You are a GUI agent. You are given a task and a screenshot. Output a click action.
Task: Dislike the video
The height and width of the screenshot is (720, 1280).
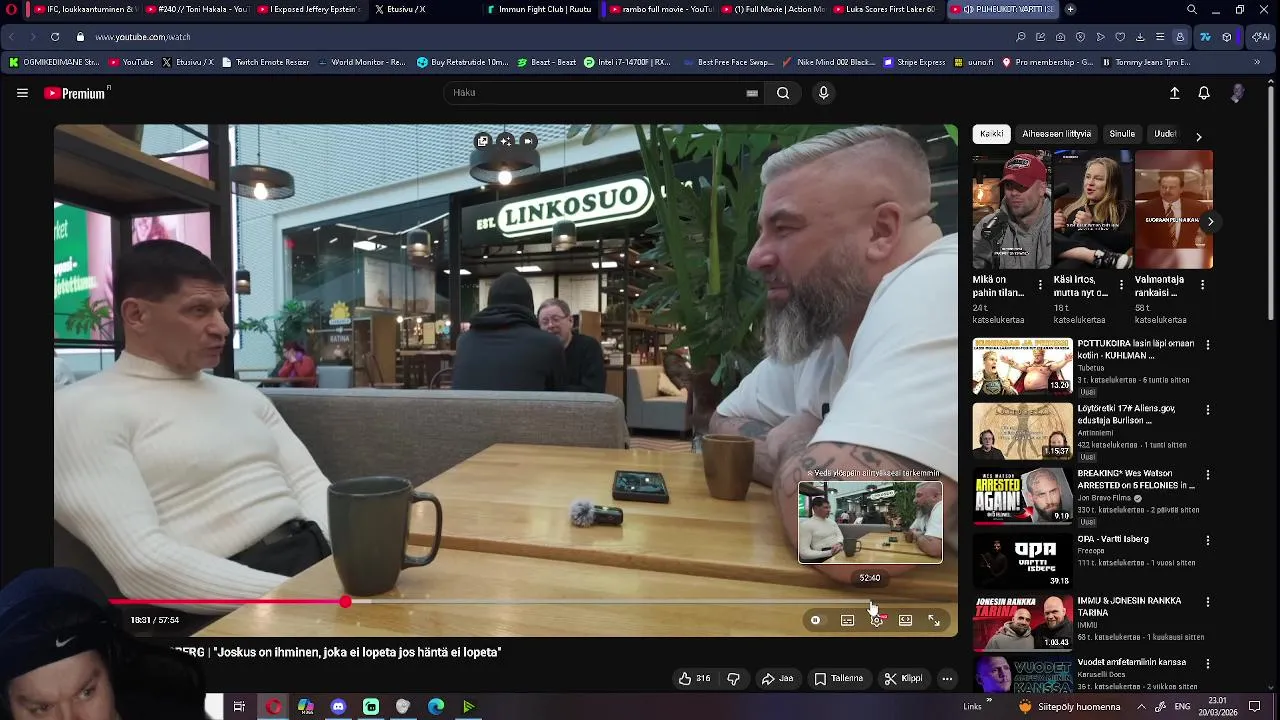point(733,679)
